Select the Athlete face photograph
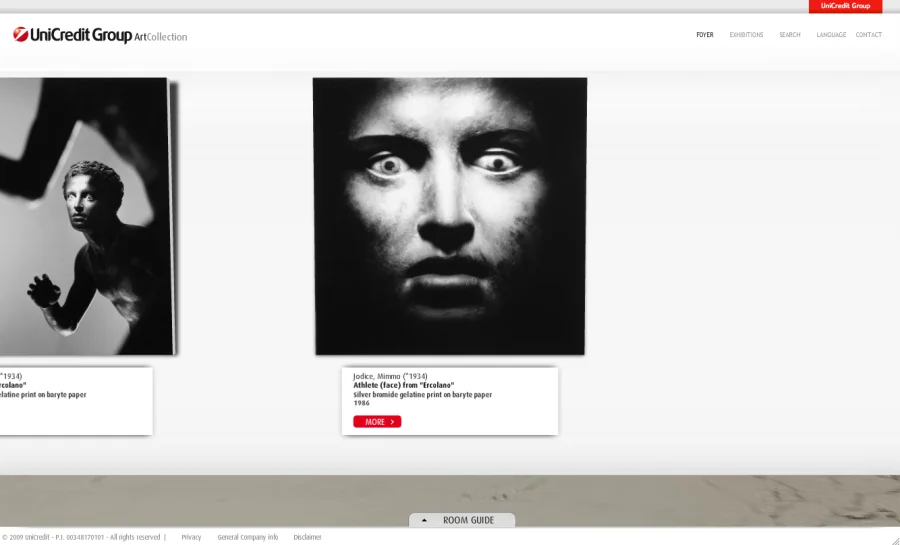Viewport: 900px width, 545px height. [x=449, y=216]
